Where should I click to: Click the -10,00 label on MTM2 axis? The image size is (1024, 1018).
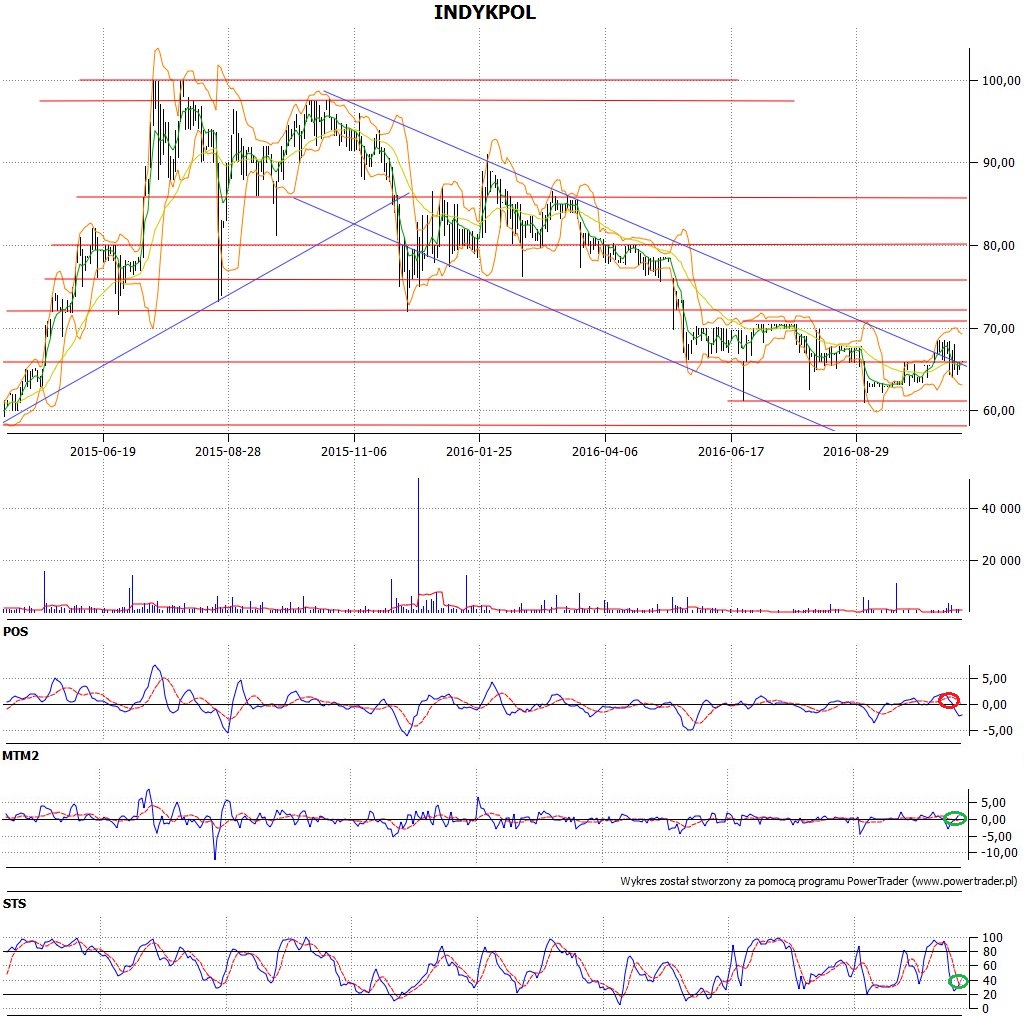point(1000,853)
